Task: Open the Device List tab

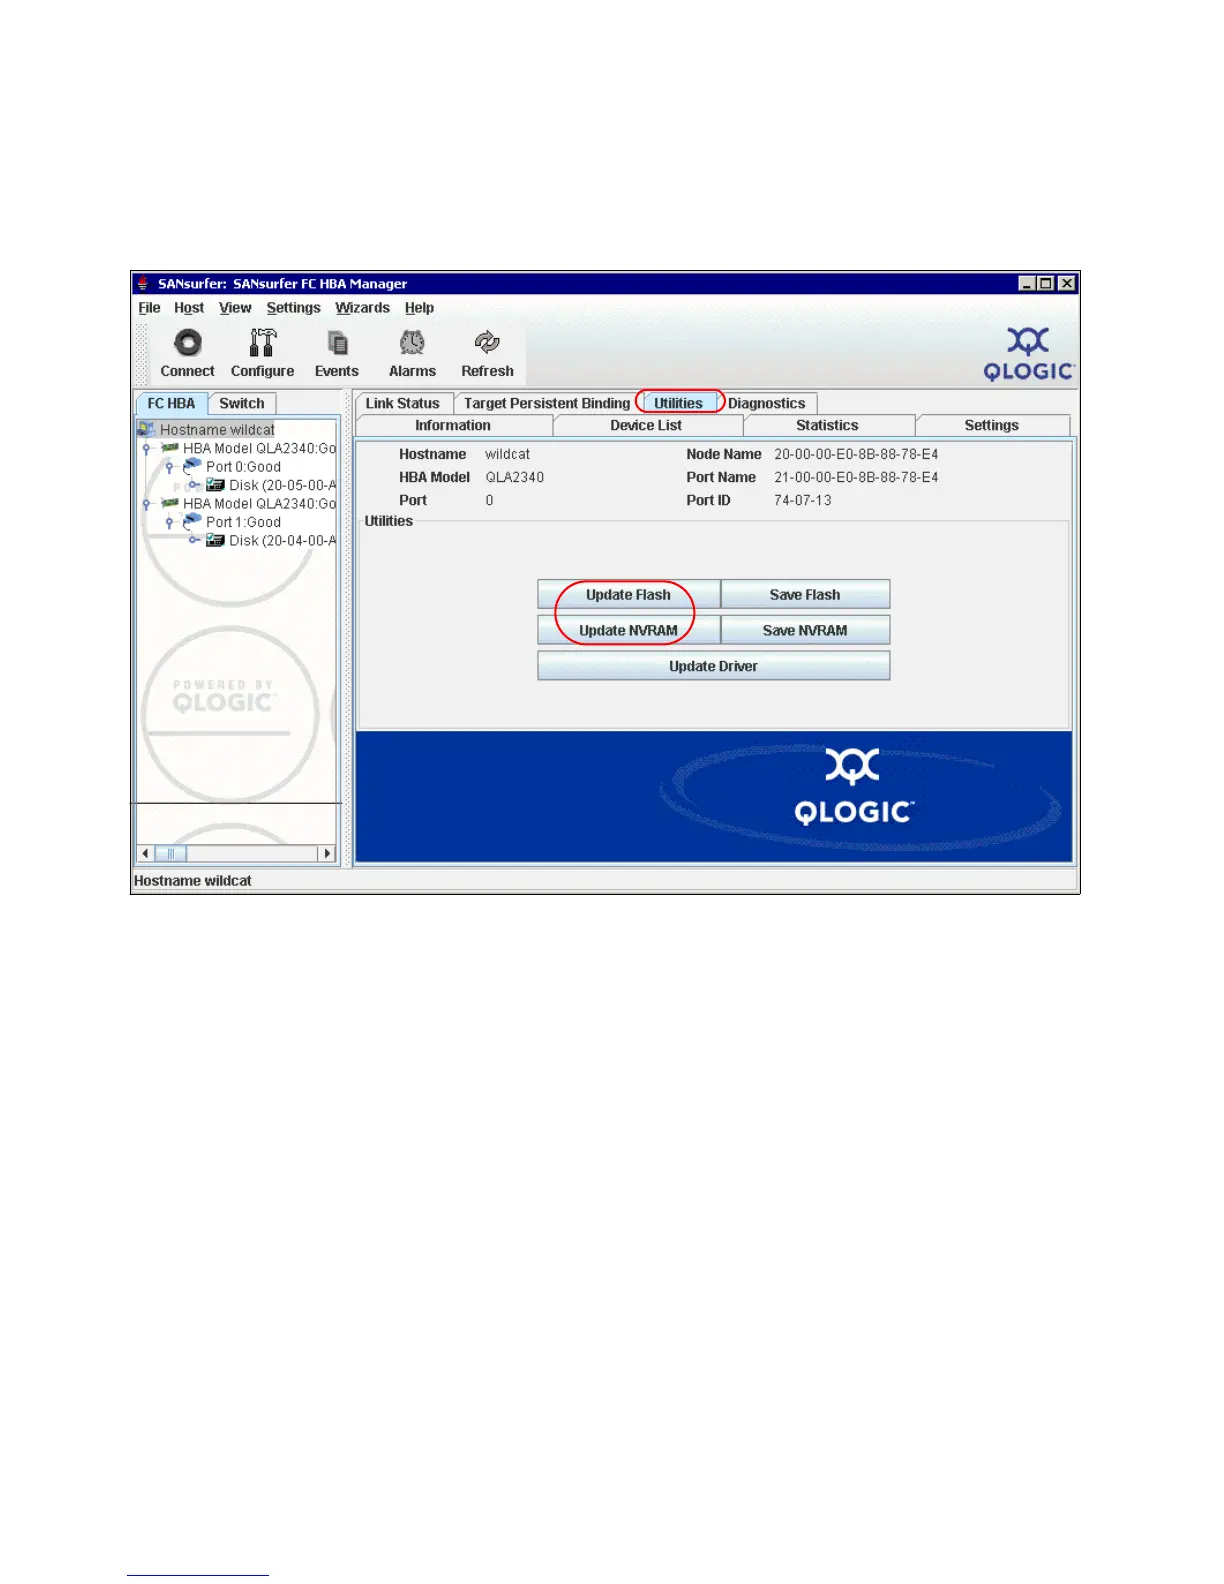Action: point(646,425)
